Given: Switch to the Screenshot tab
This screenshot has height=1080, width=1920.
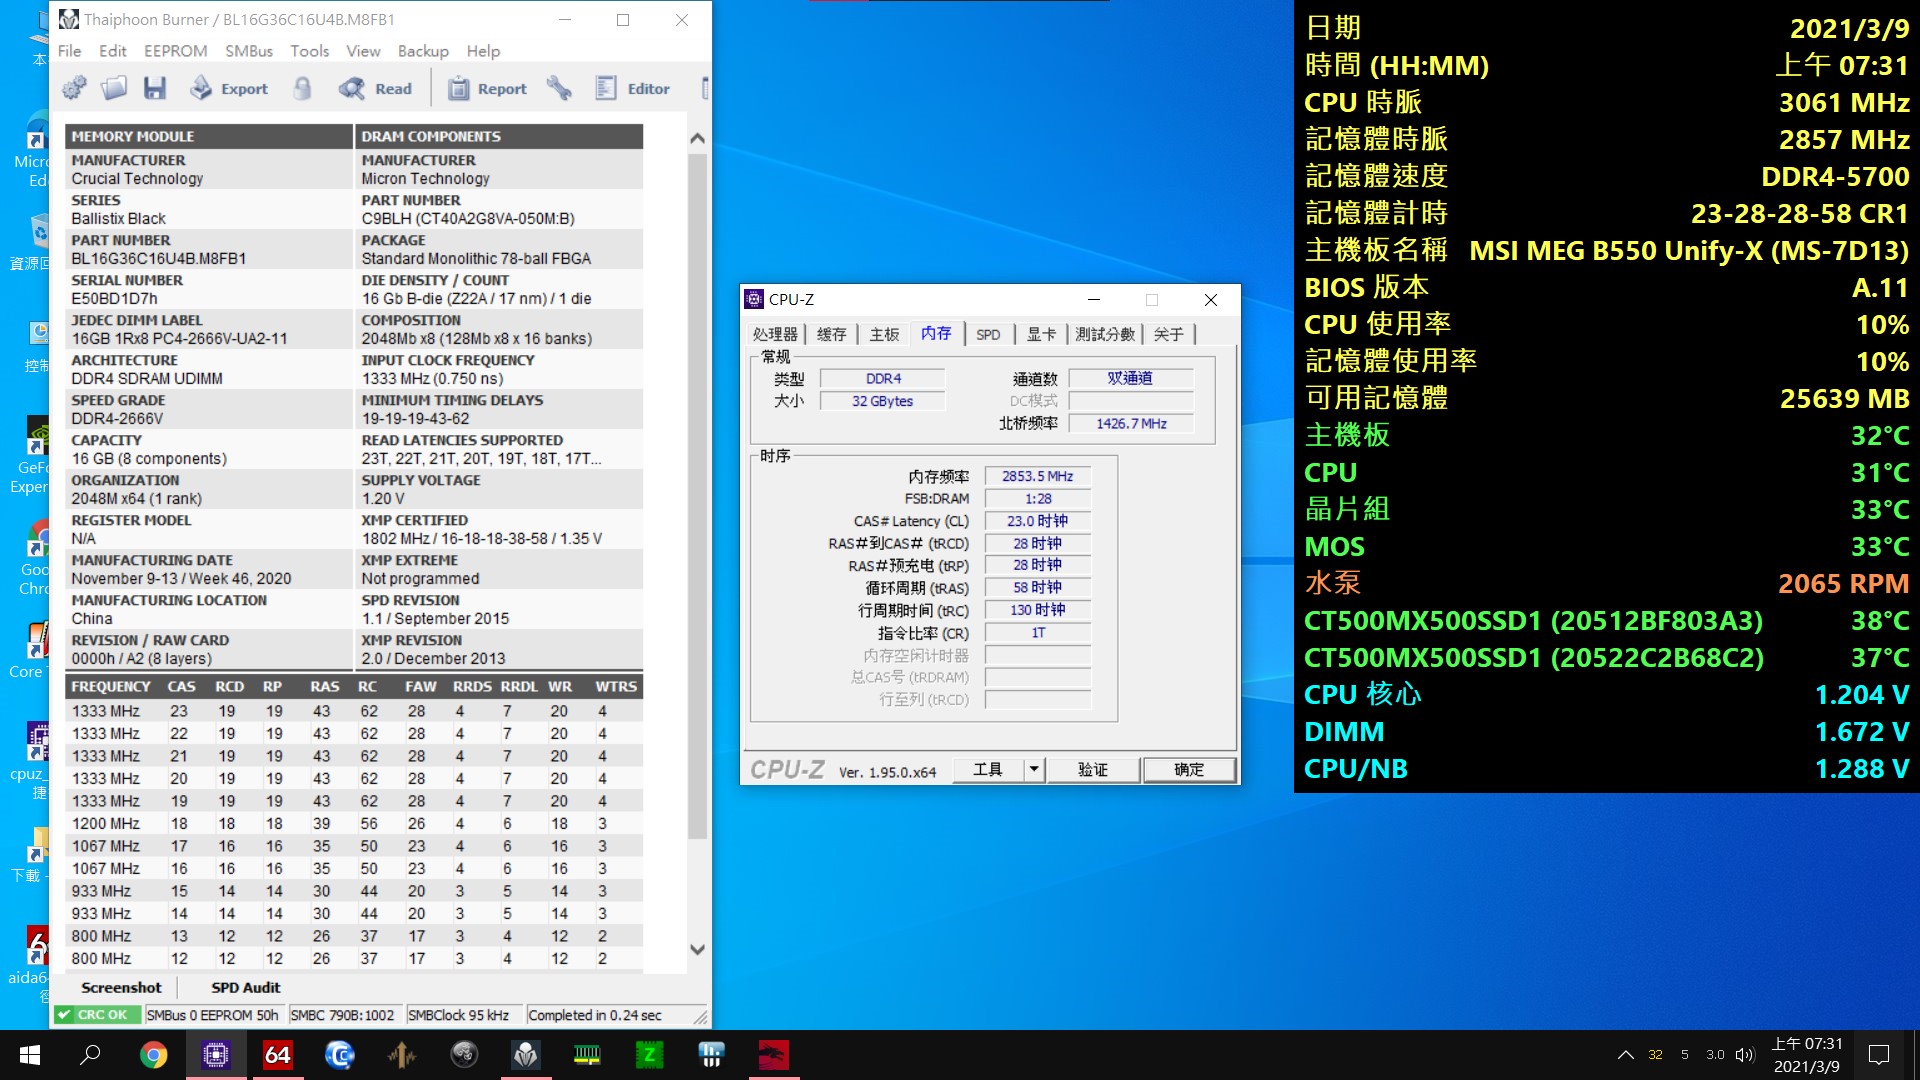Looking at the screenshot, I should [121, 987].
